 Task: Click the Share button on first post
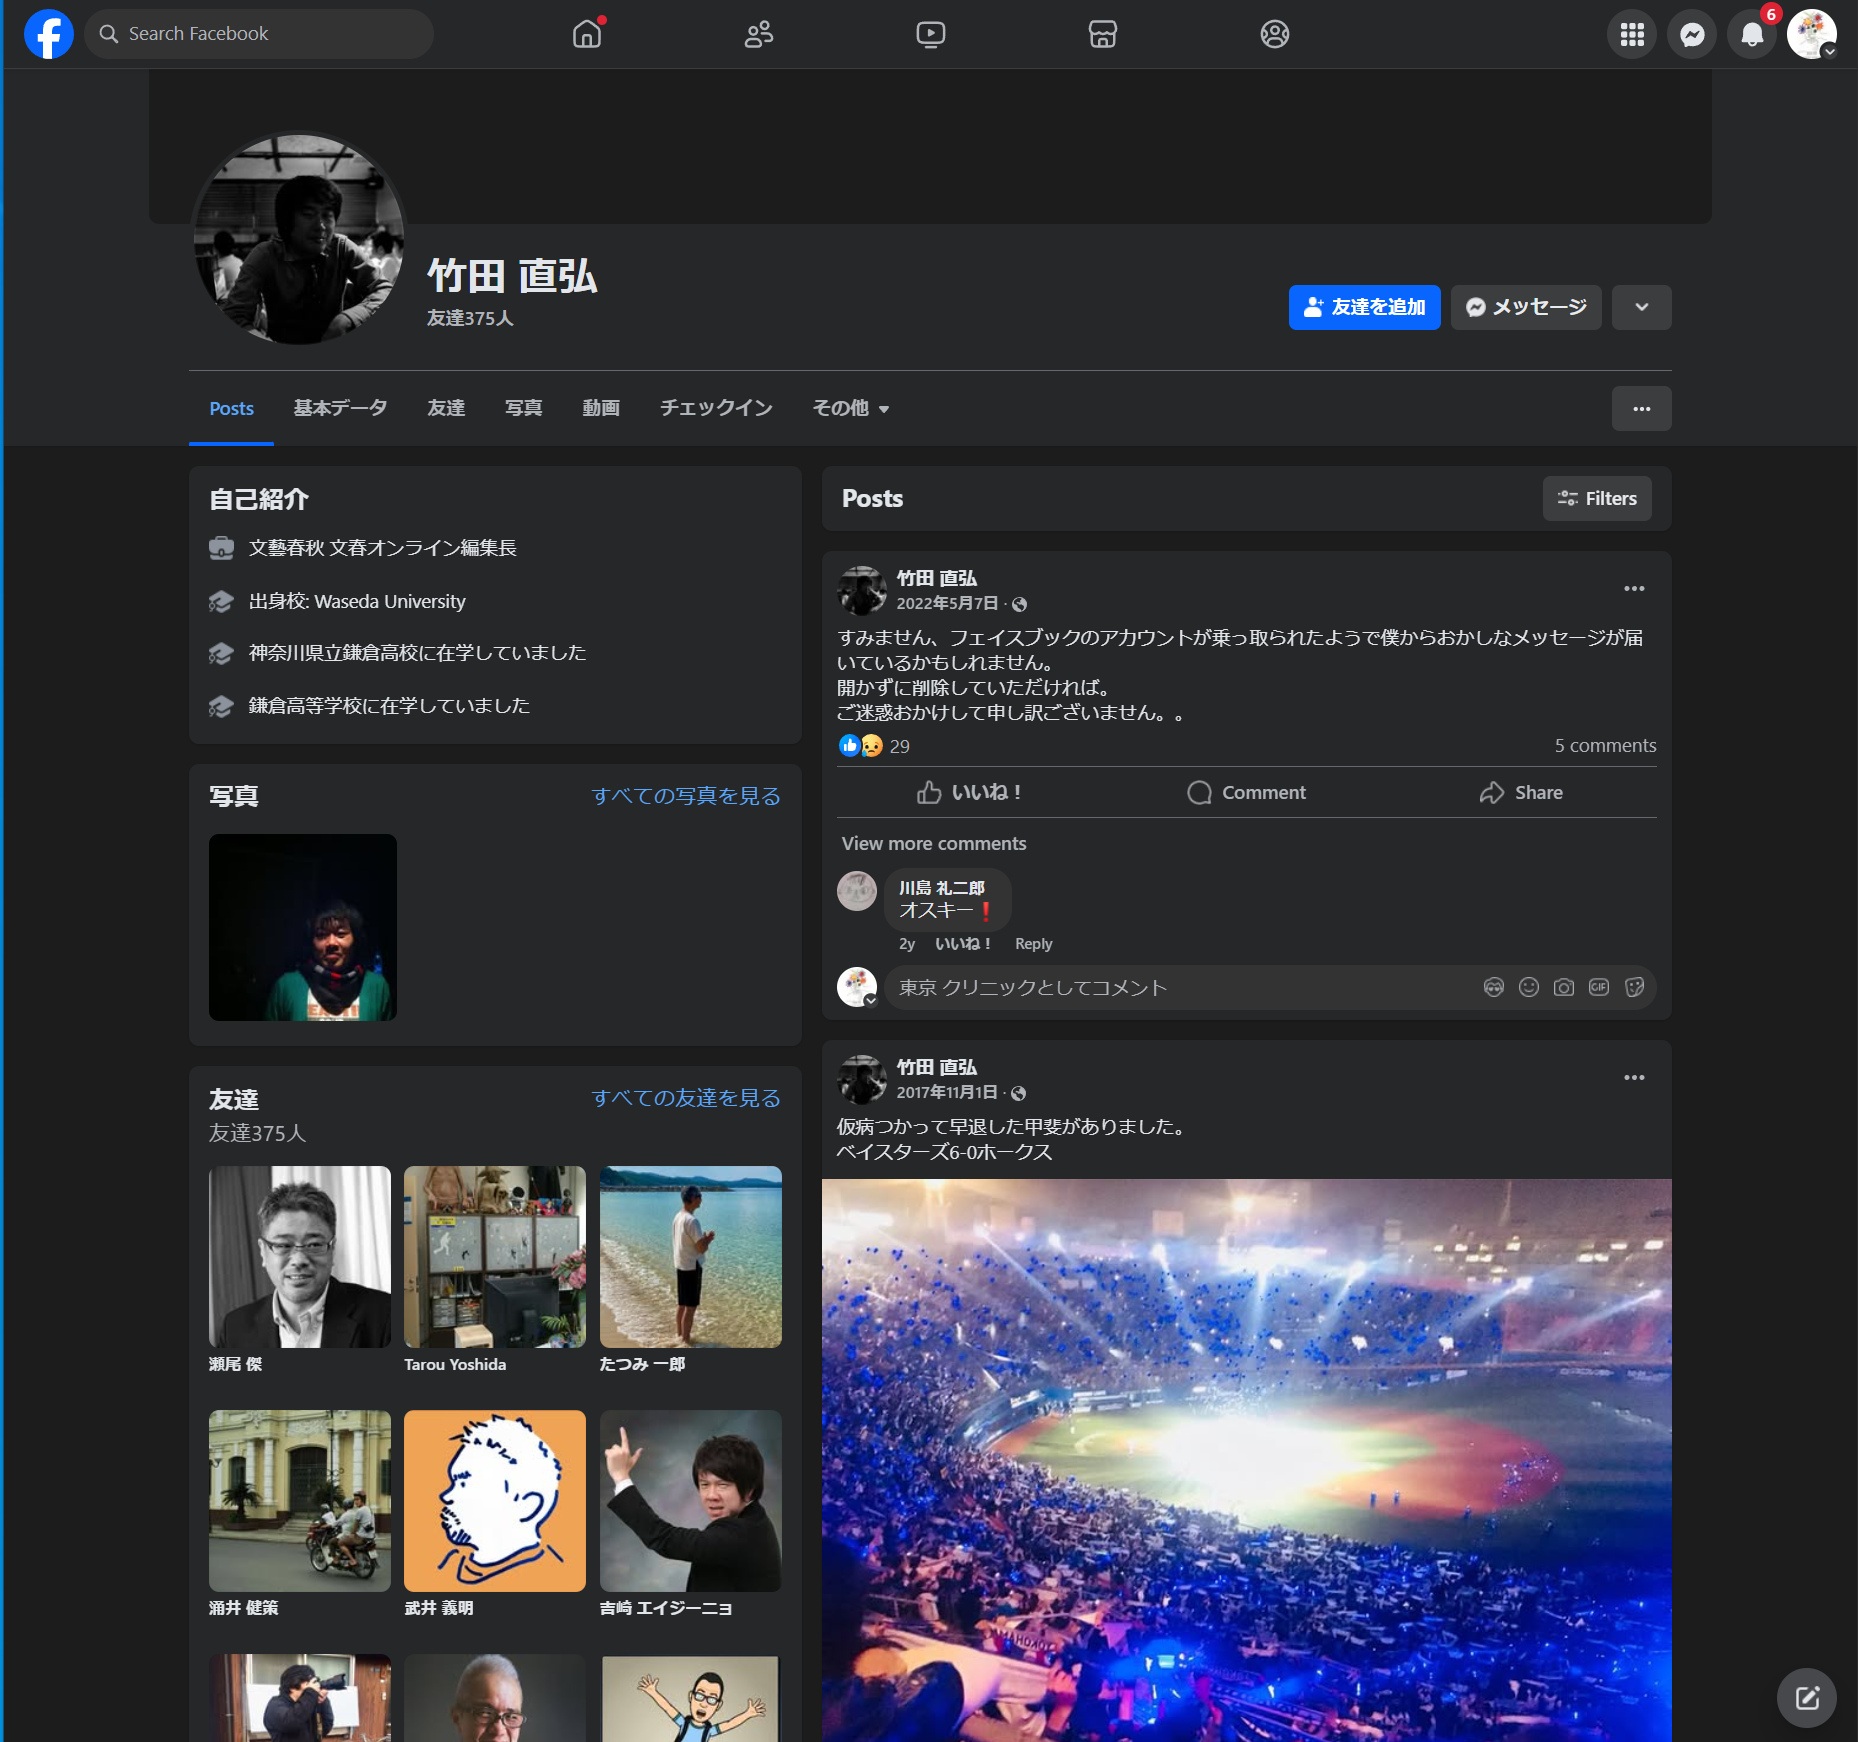click(x=1520, y=792)
